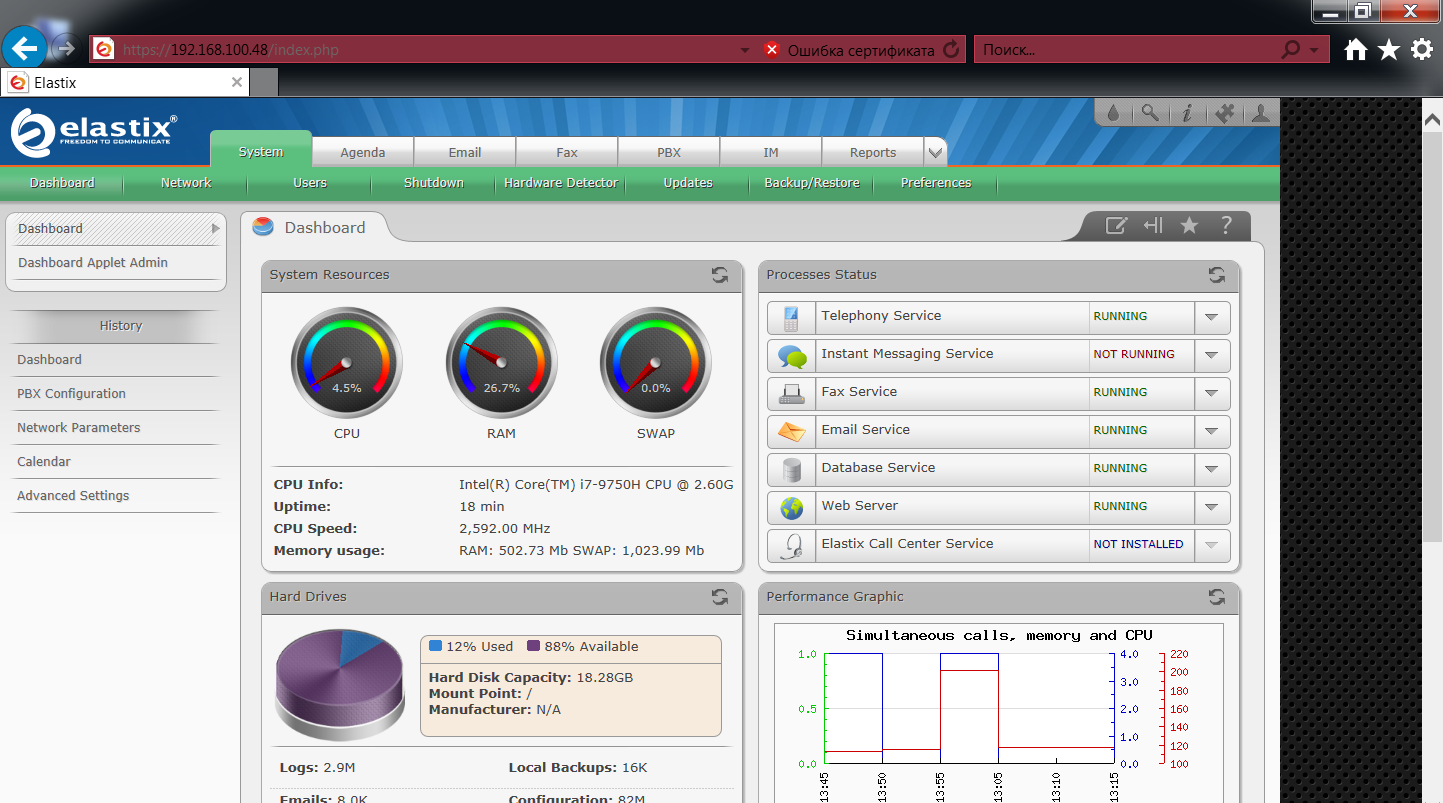This screenshot has width=1443, height=803.
Task: Switch to the IM tab
Action: click(771, 152)
